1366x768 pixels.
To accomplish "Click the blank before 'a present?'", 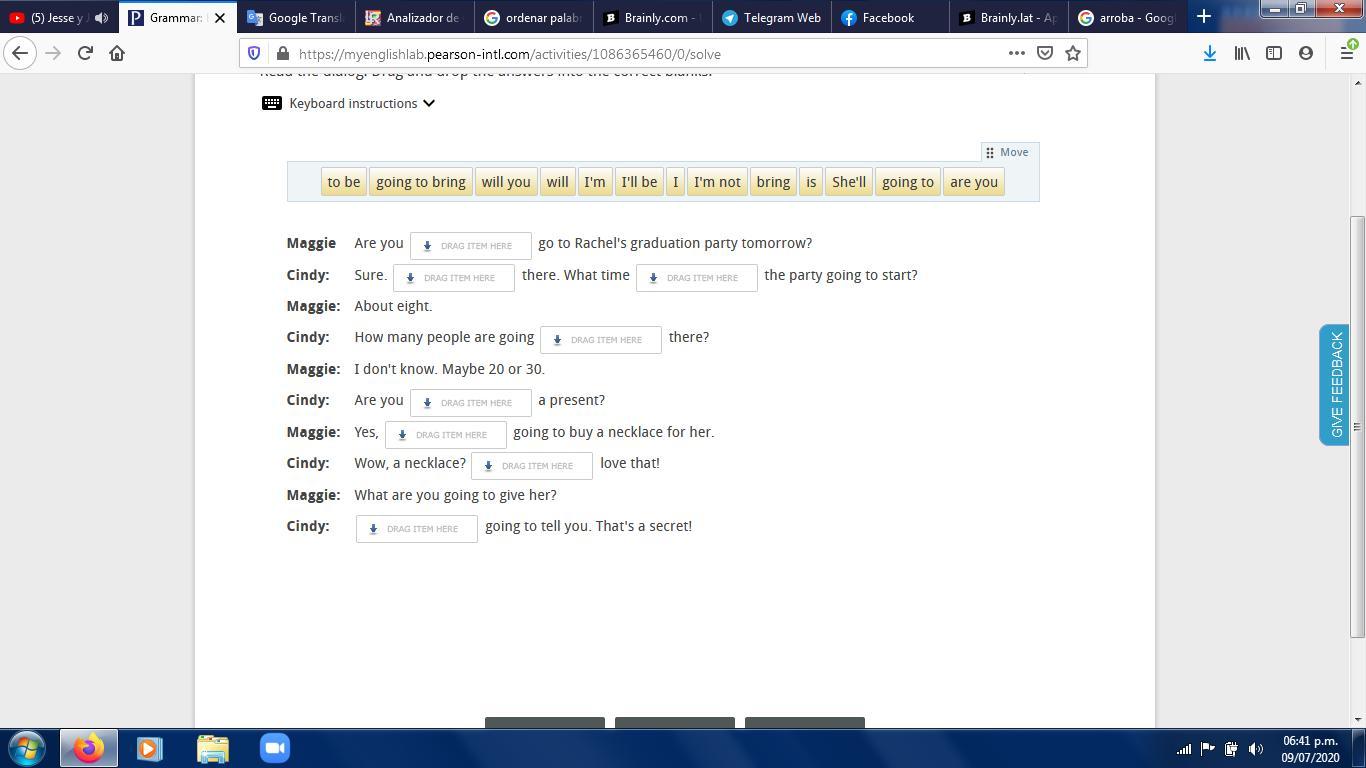I will 471,402.
